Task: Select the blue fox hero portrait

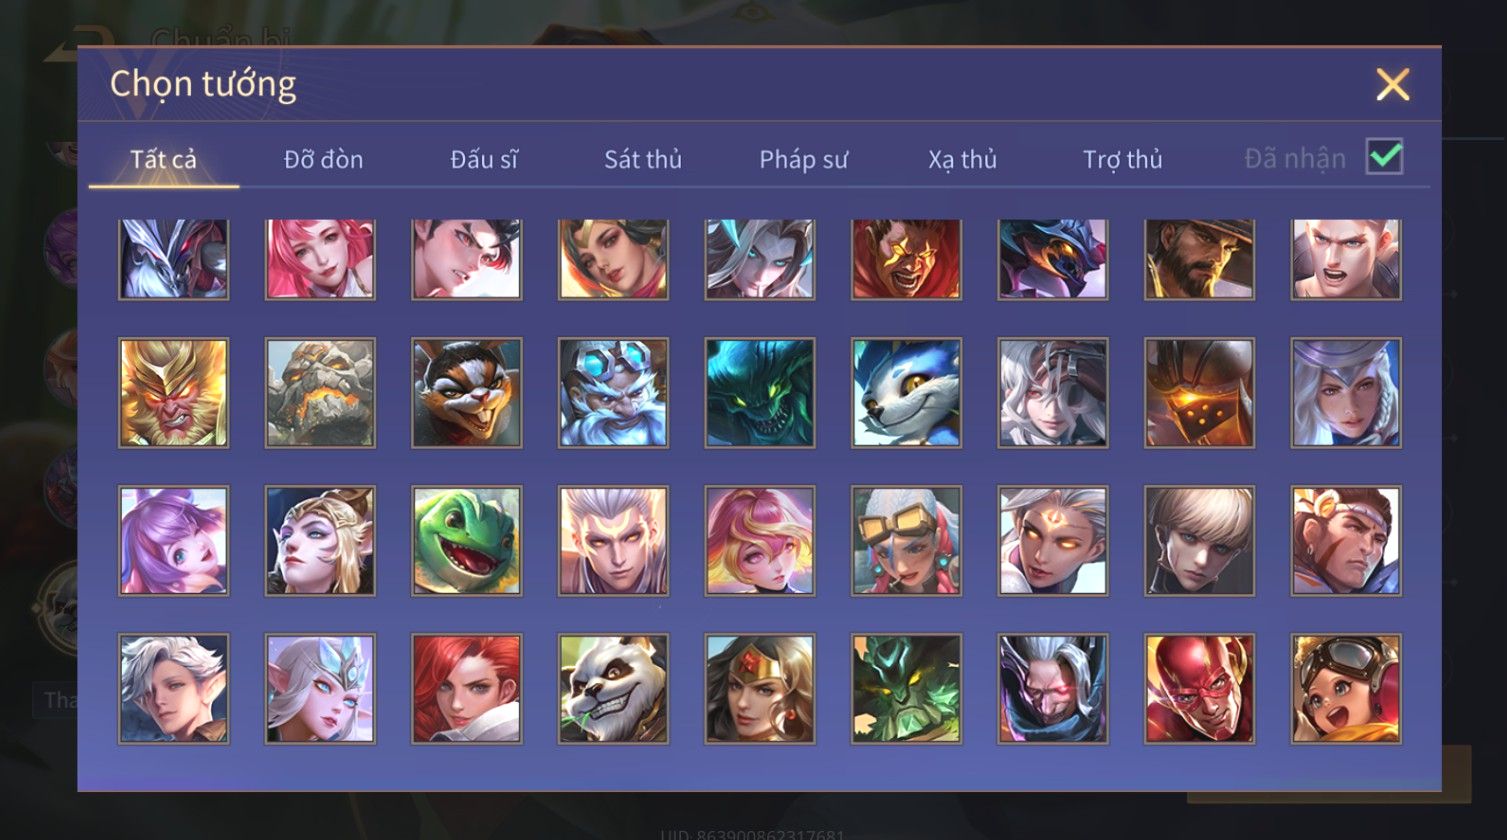Action: 906,392
